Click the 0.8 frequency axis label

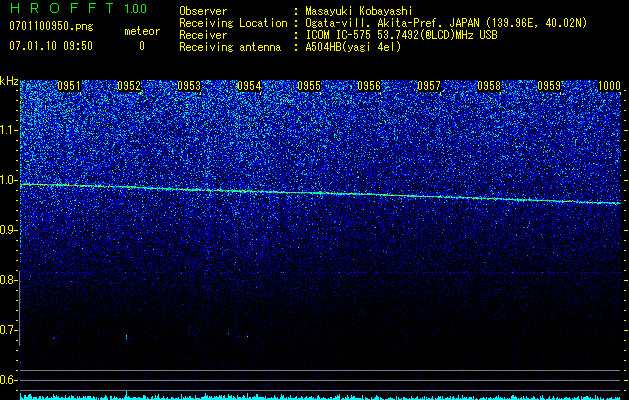(x=8, y=280)
